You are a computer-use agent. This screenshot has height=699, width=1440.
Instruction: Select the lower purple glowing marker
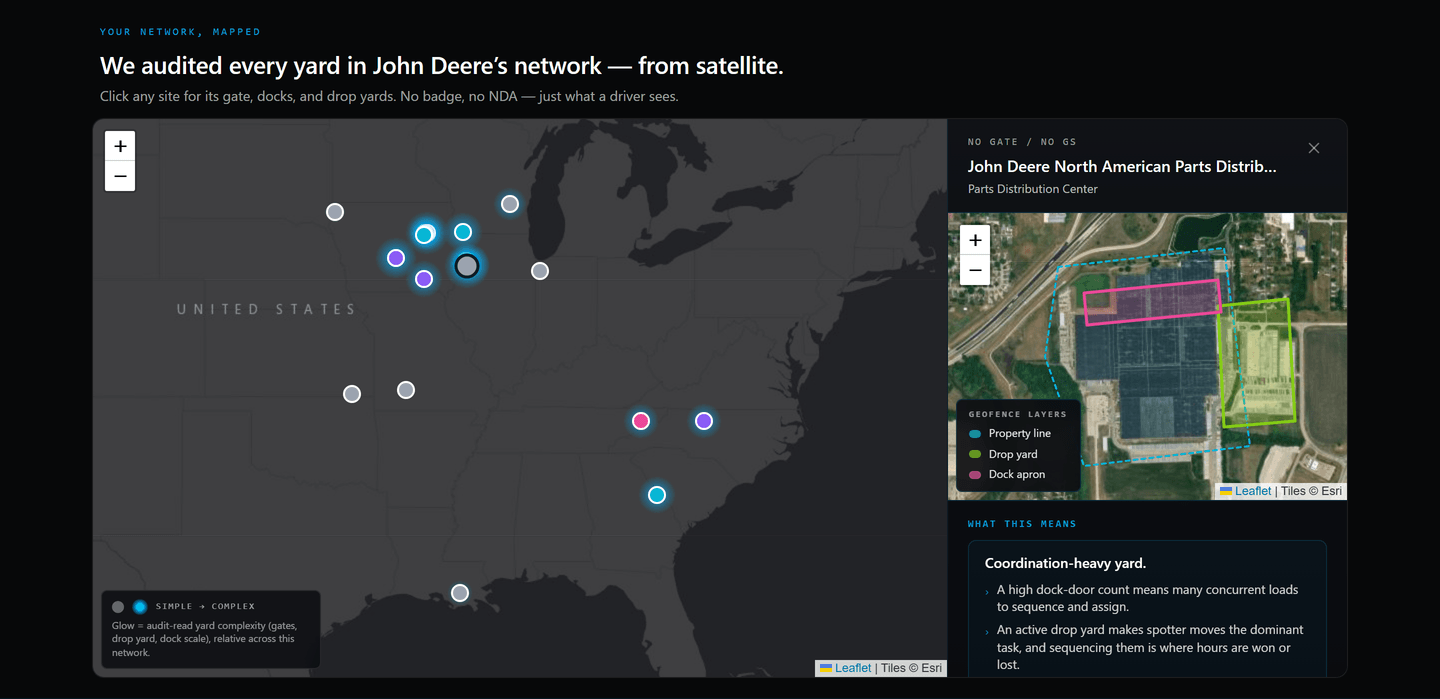[x=424, y=279]
